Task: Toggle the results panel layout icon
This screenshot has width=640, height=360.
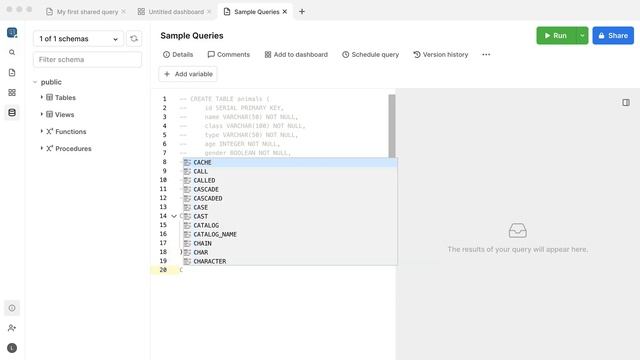Action: click(626, 102)
